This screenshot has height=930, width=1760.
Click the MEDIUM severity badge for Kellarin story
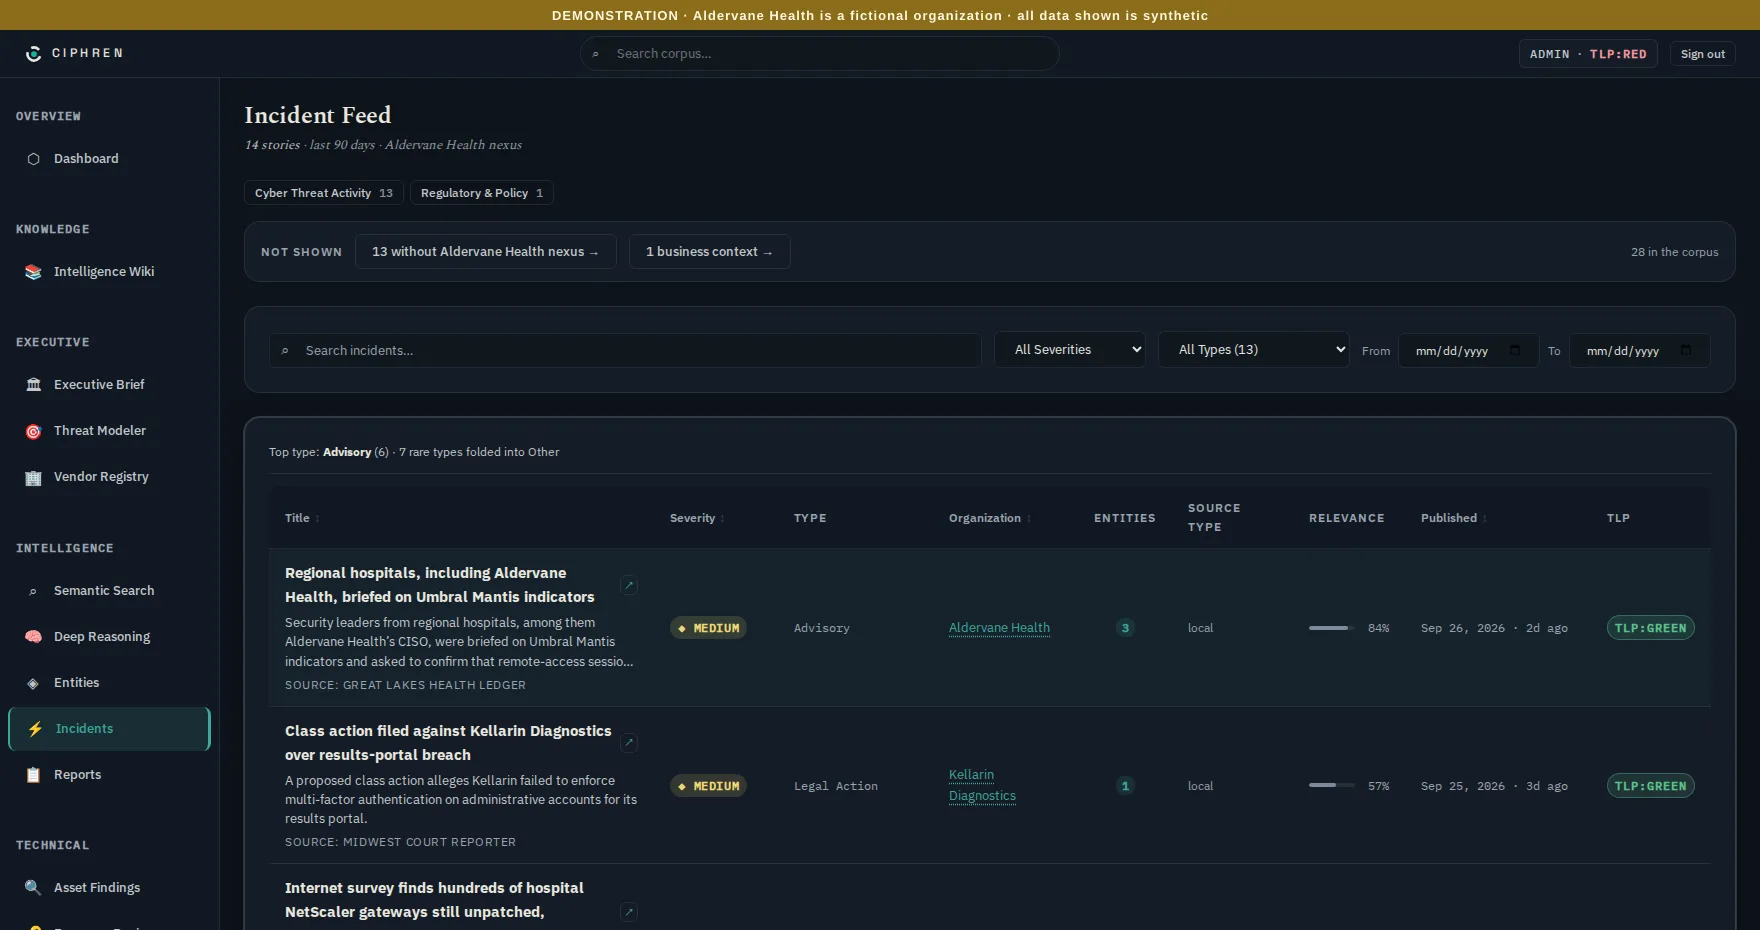click(708, 786)
